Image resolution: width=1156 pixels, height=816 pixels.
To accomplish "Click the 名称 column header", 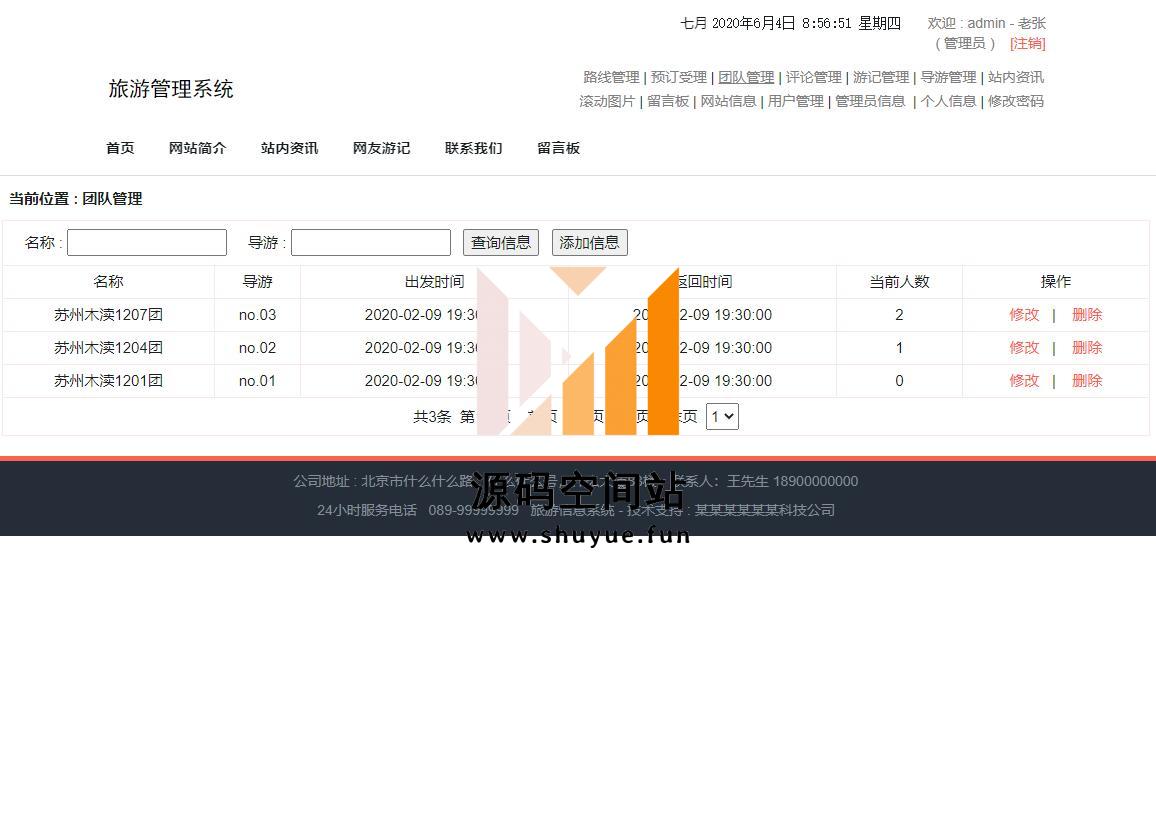I will pyautogui.click(x=108, y=282).
